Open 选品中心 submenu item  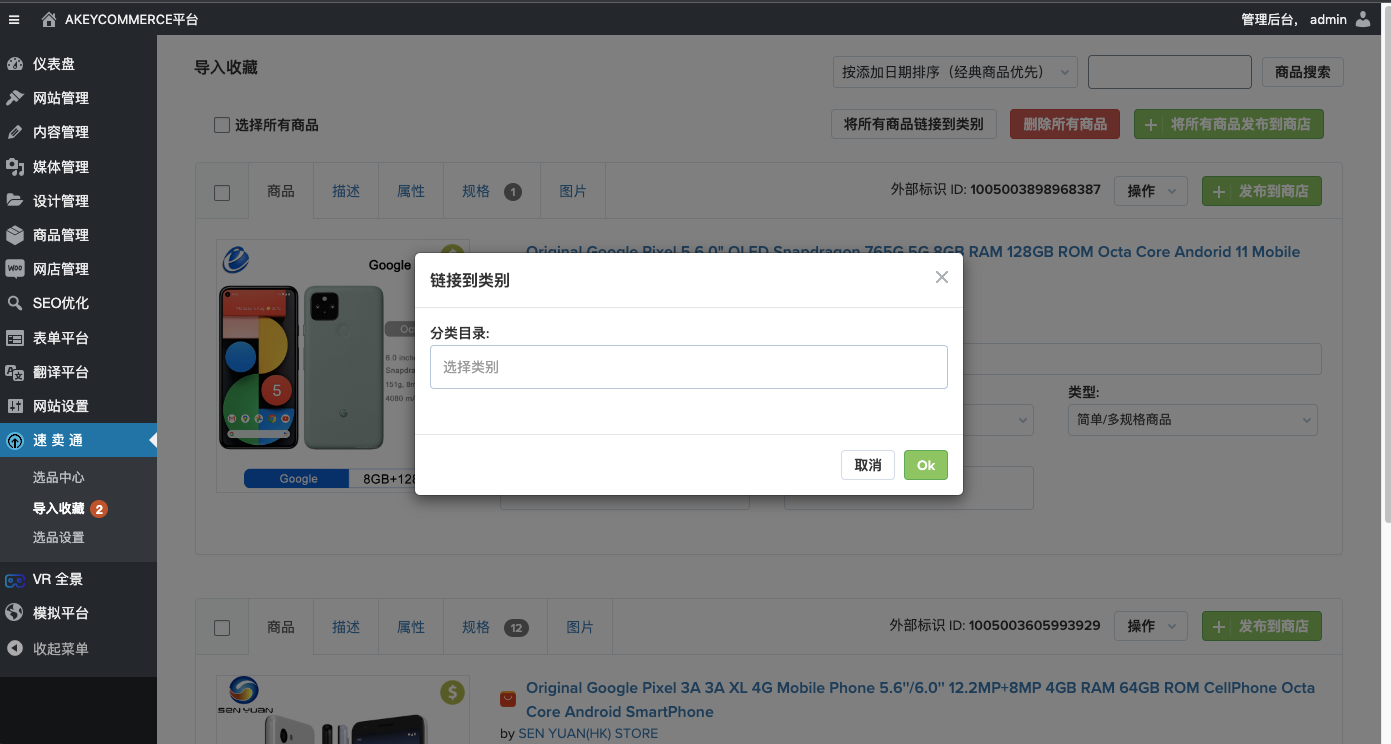click(x=59, y=478)
